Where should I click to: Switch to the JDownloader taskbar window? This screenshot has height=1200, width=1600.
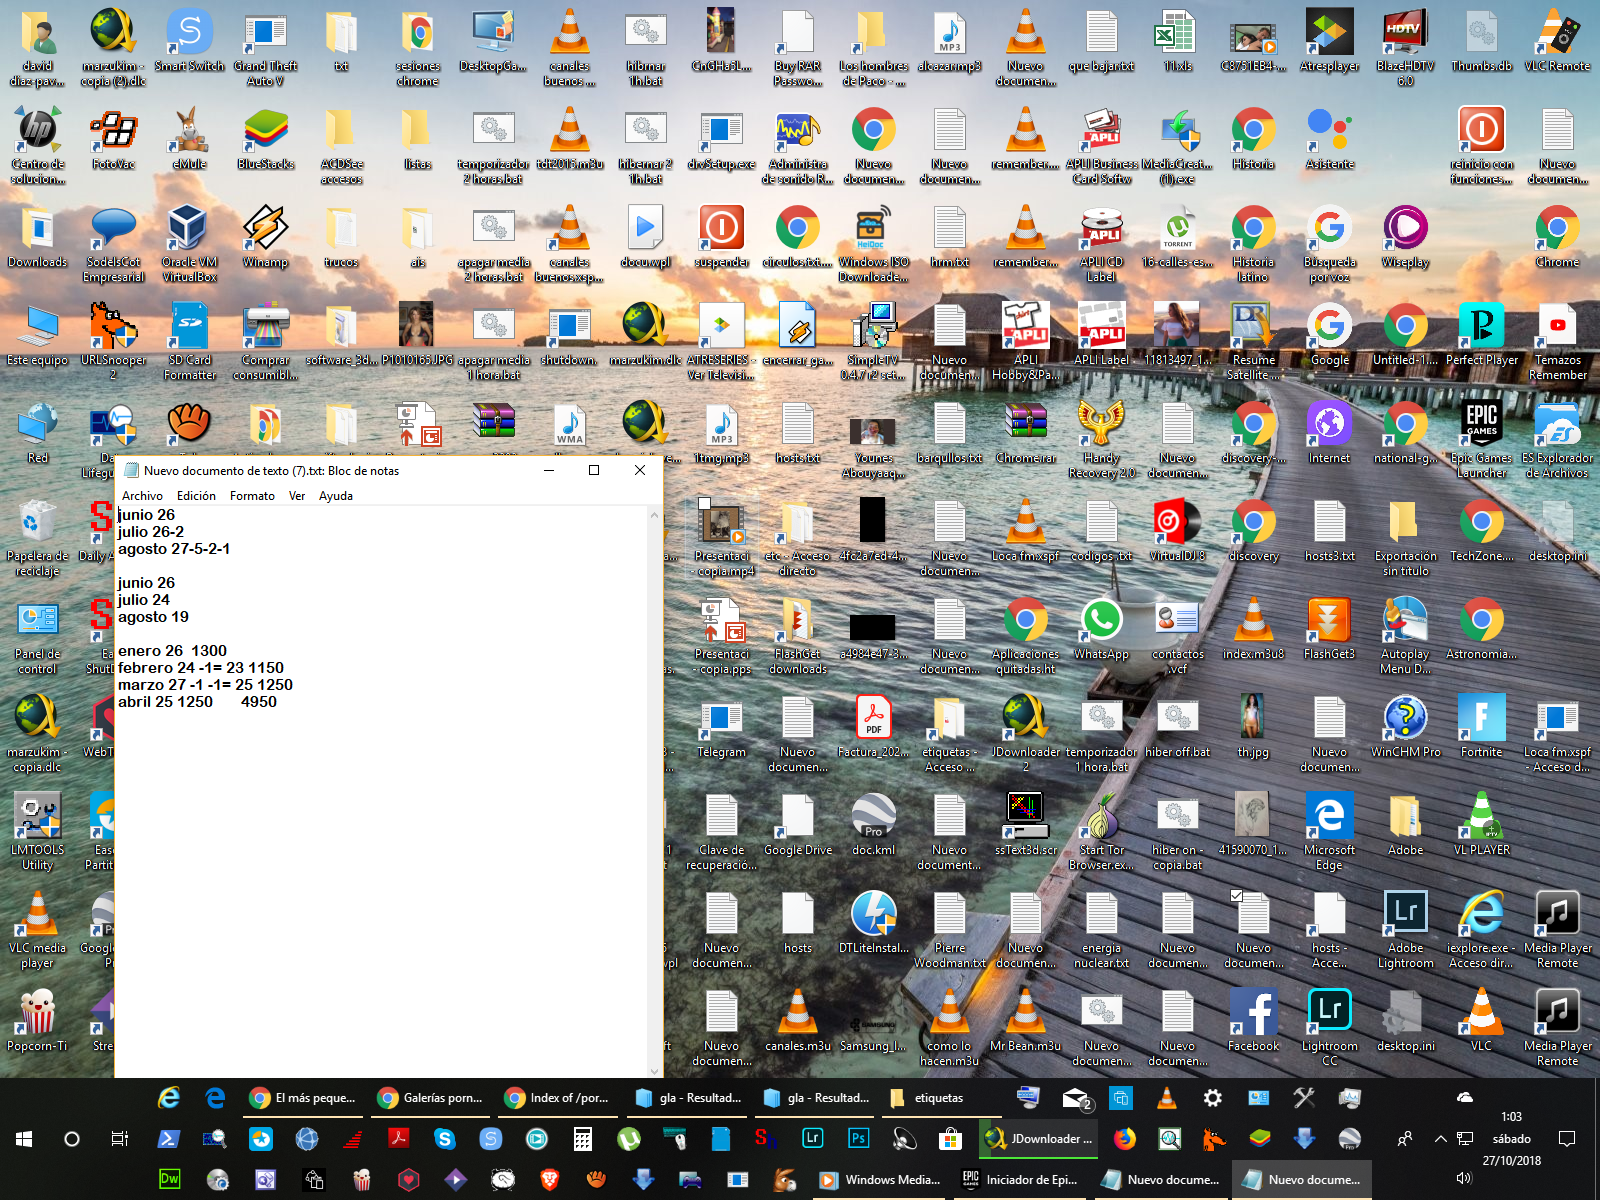[1037, 1138]
